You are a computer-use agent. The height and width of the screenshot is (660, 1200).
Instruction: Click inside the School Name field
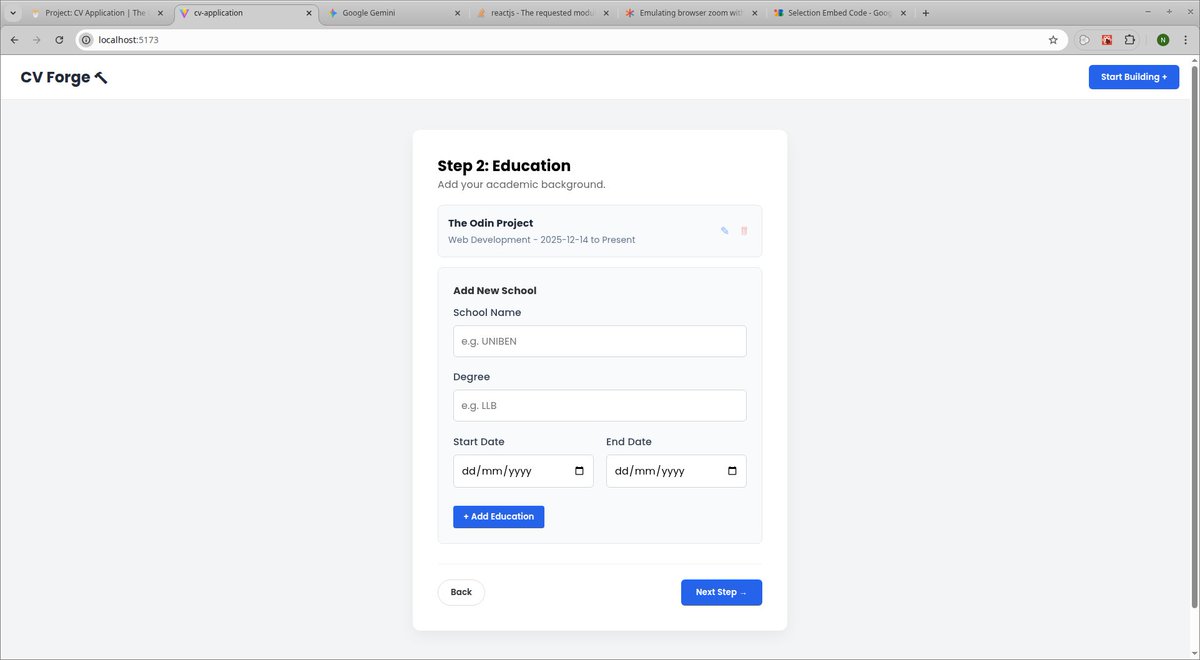[599, 341]
